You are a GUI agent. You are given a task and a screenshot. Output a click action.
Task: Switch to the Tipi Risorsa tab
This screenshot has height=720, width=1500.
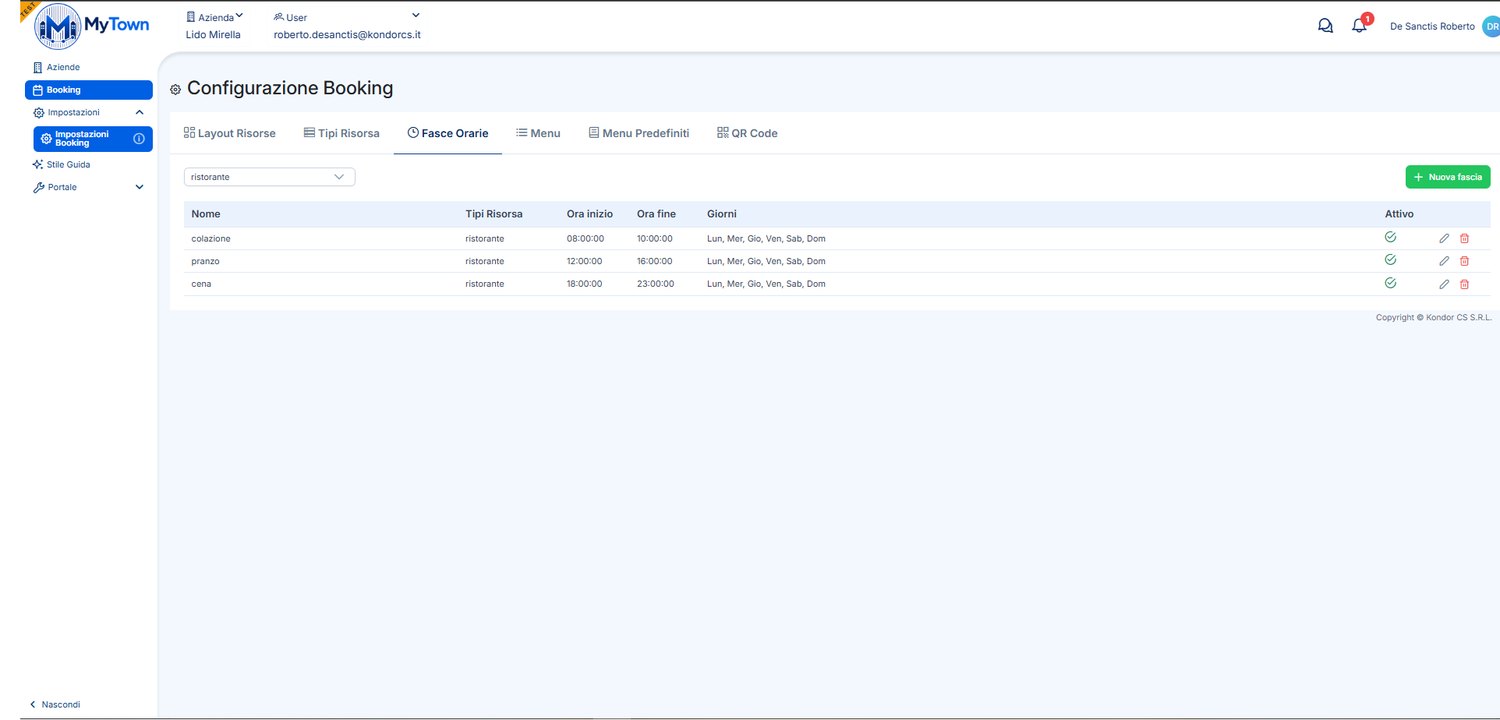tap(341, 133)
